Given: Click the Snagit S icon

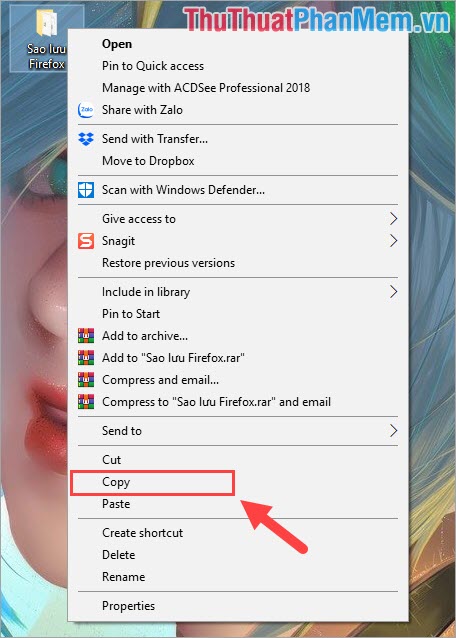Looking at the screenshot, I should coord(86,241).
